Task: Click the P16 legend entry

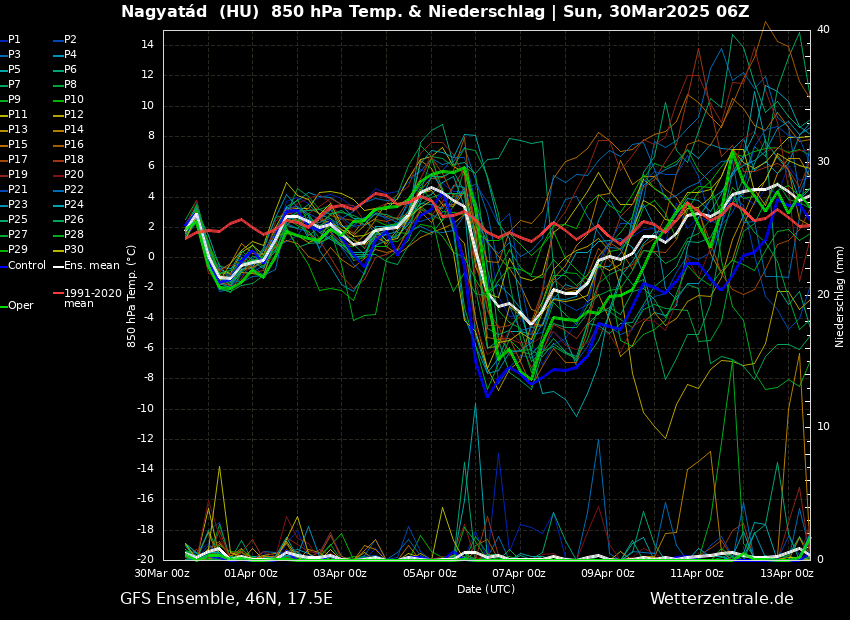Action: click(74, 145)
